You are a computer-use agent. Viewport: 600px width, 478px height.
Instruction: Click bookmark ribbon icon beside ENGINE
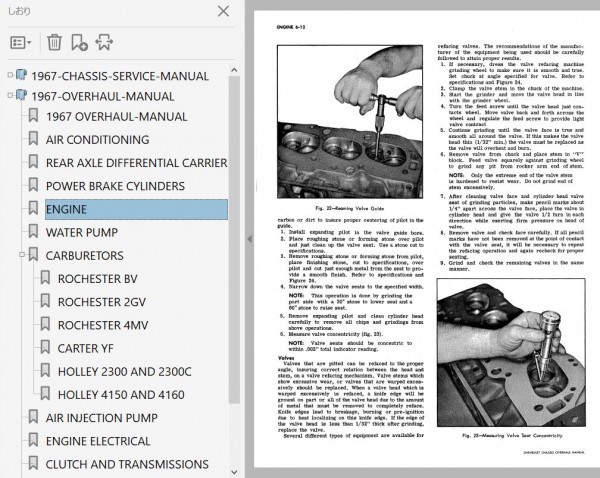tap(33, 208)
